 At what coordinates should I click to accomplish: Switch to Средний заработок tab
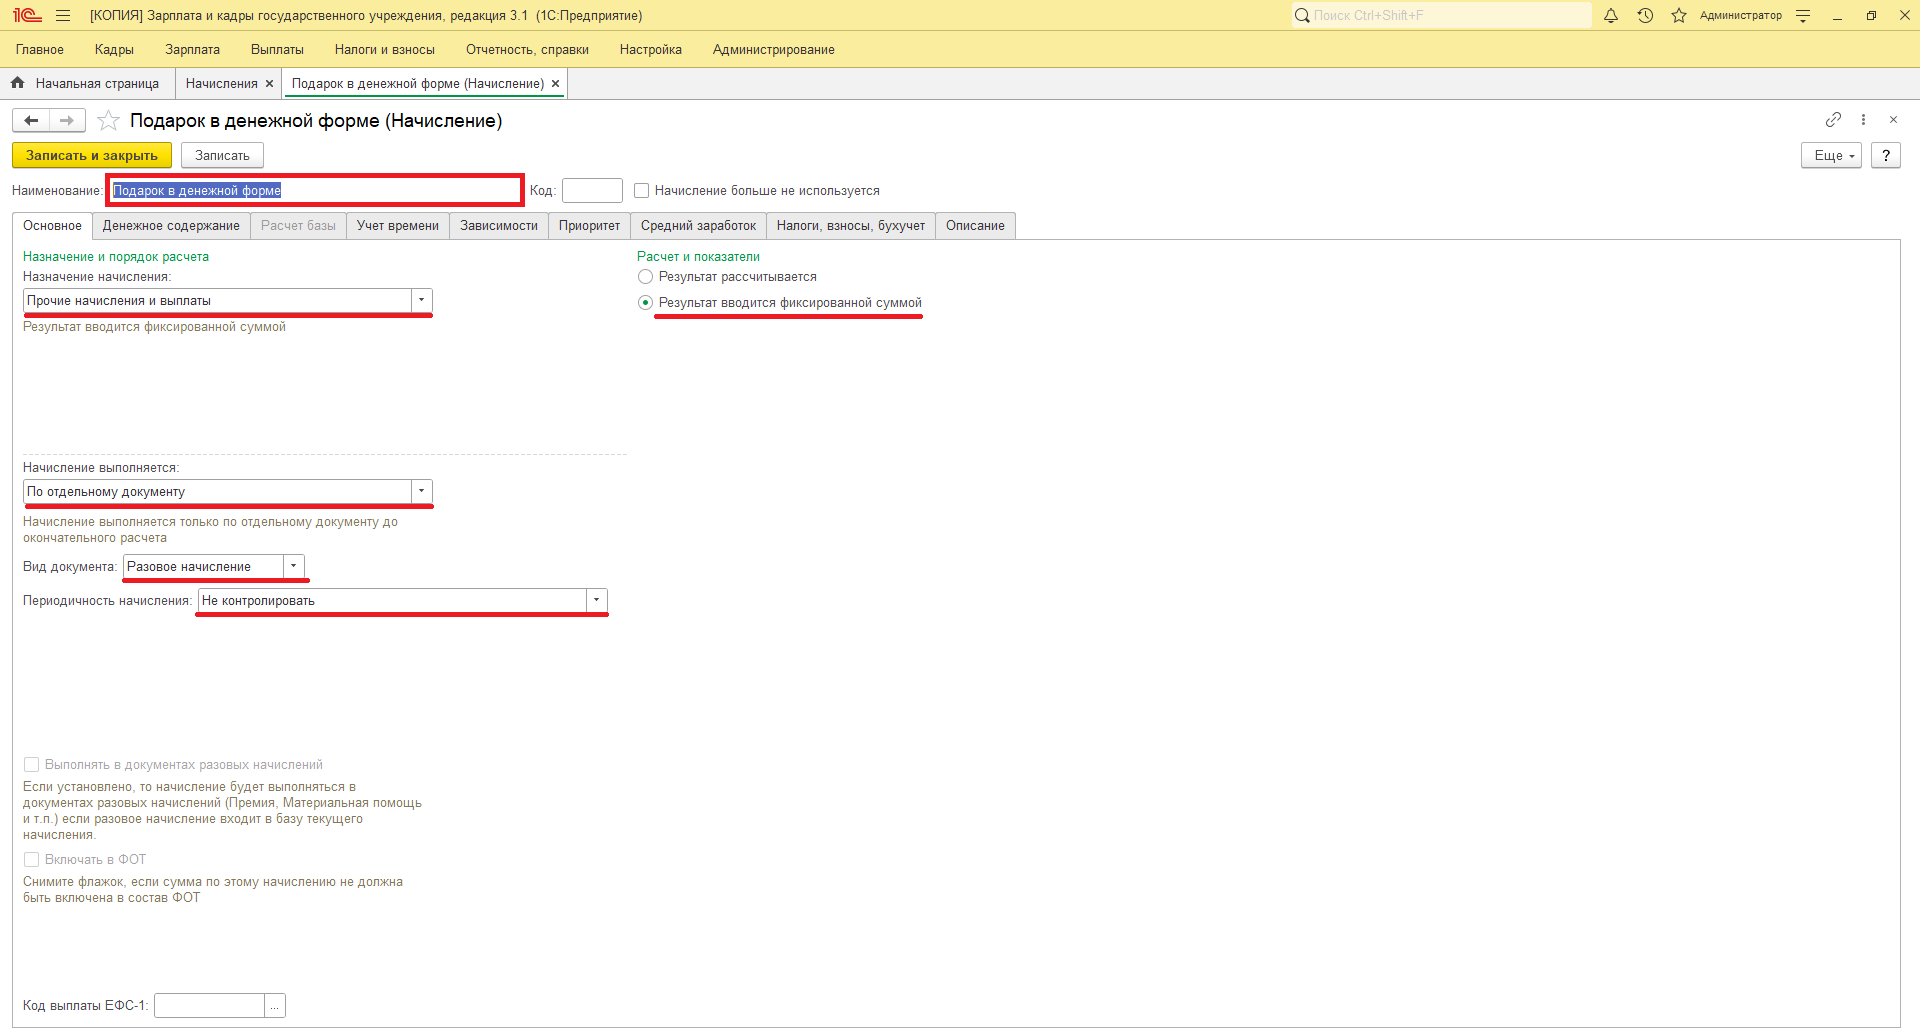(699, 226)
